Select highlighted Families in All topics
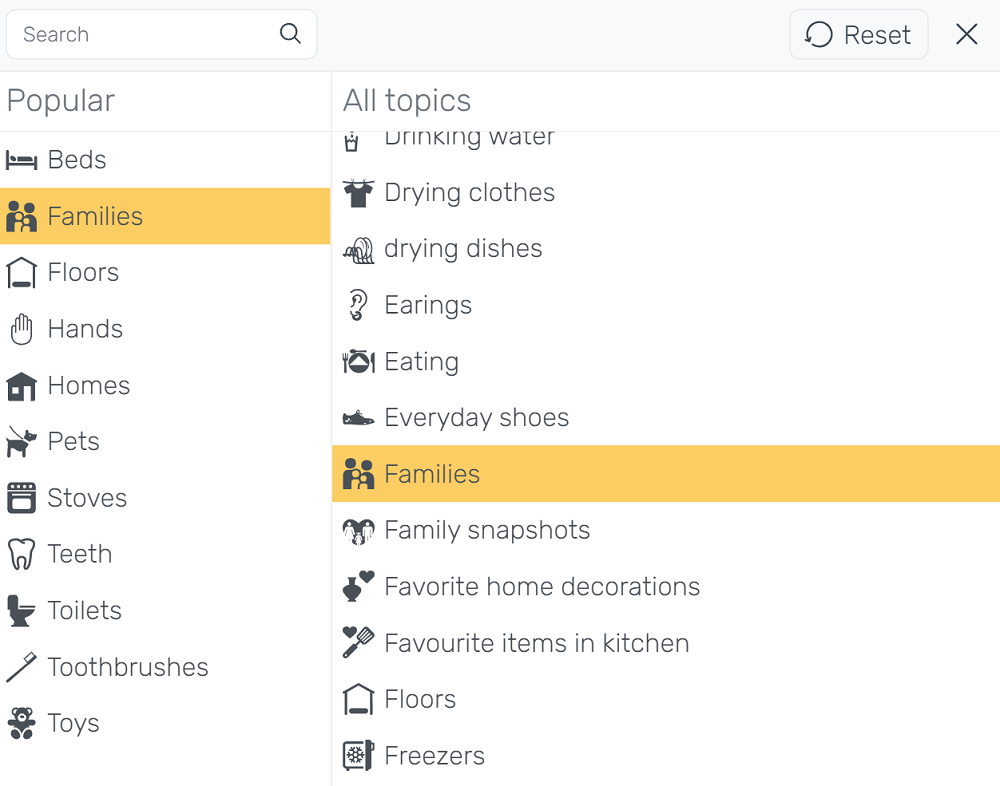The width and height of the screenshot is (1000, 786). tap(666, 474)
